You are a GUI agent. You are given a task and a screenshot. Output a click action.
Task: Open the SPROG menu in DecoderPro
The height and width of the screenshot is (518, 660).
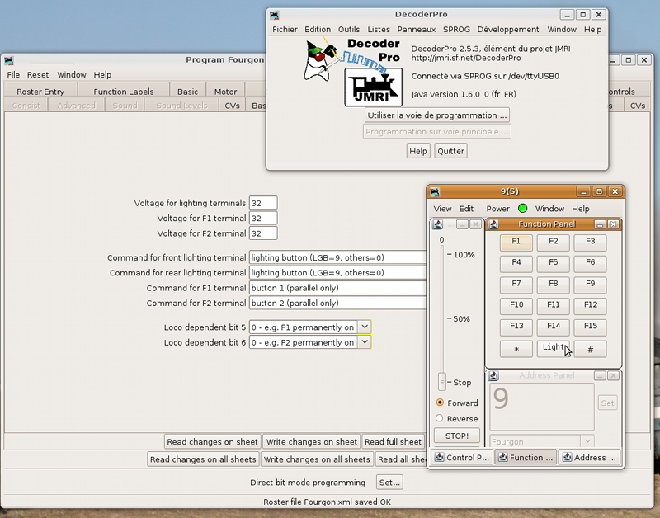456,29
